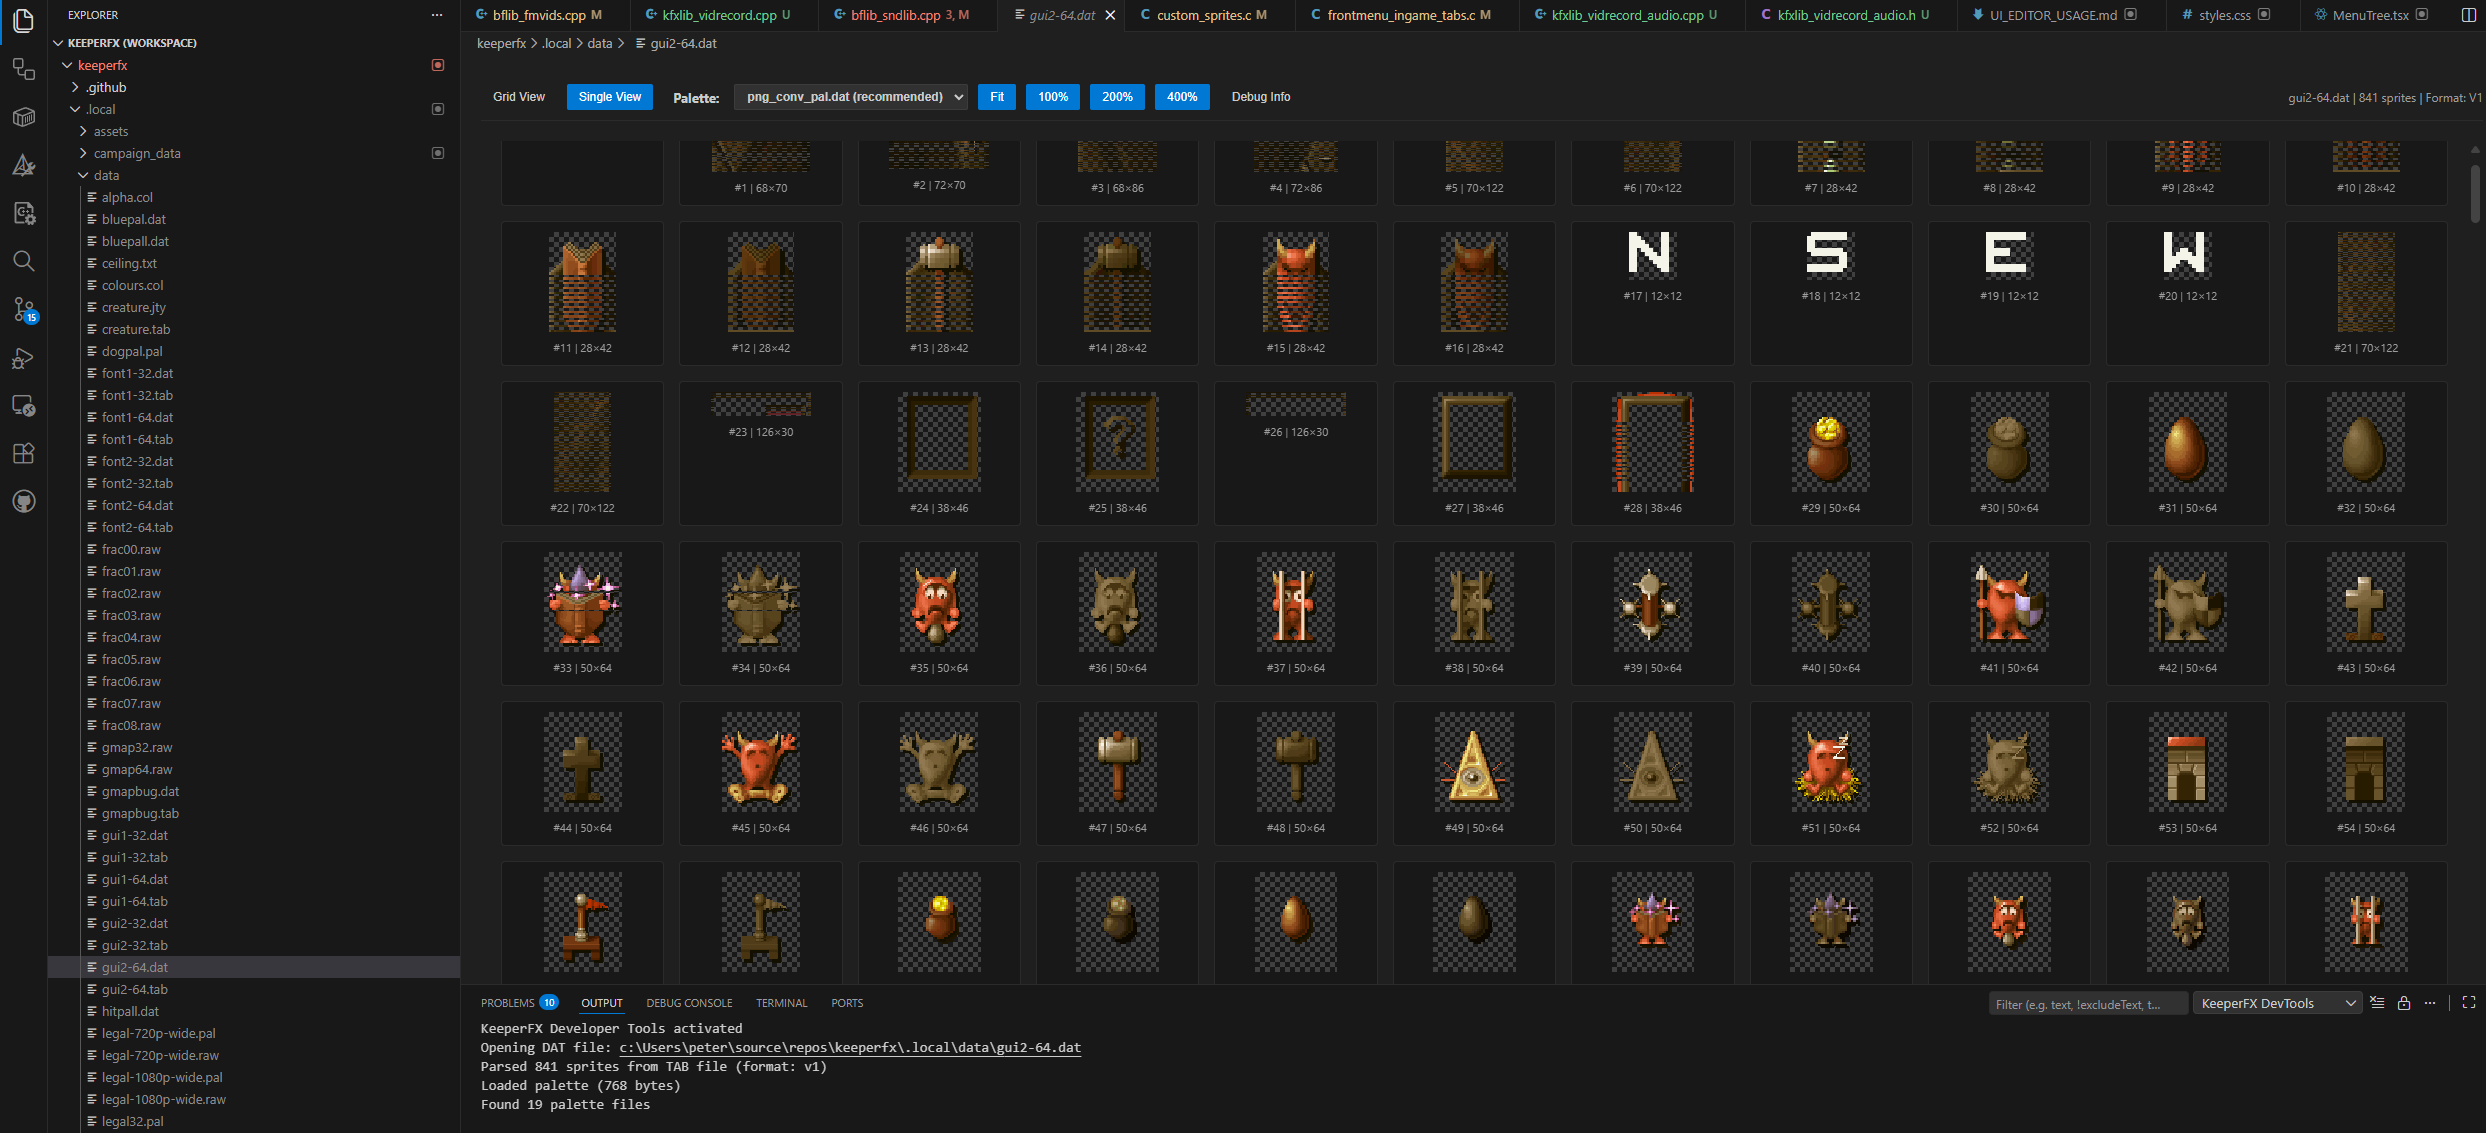Viewport: 2486px width, 1133px height.
Task: Switch to Grid View mode
Action: coord(519,97)
